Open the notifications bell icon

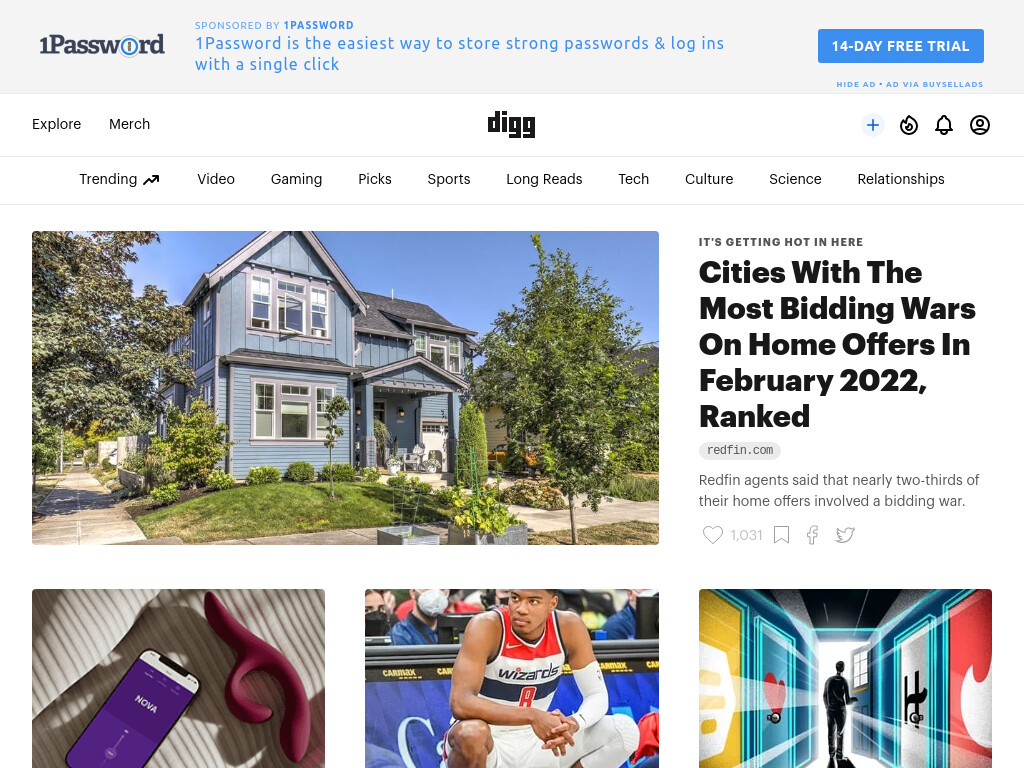944,125
